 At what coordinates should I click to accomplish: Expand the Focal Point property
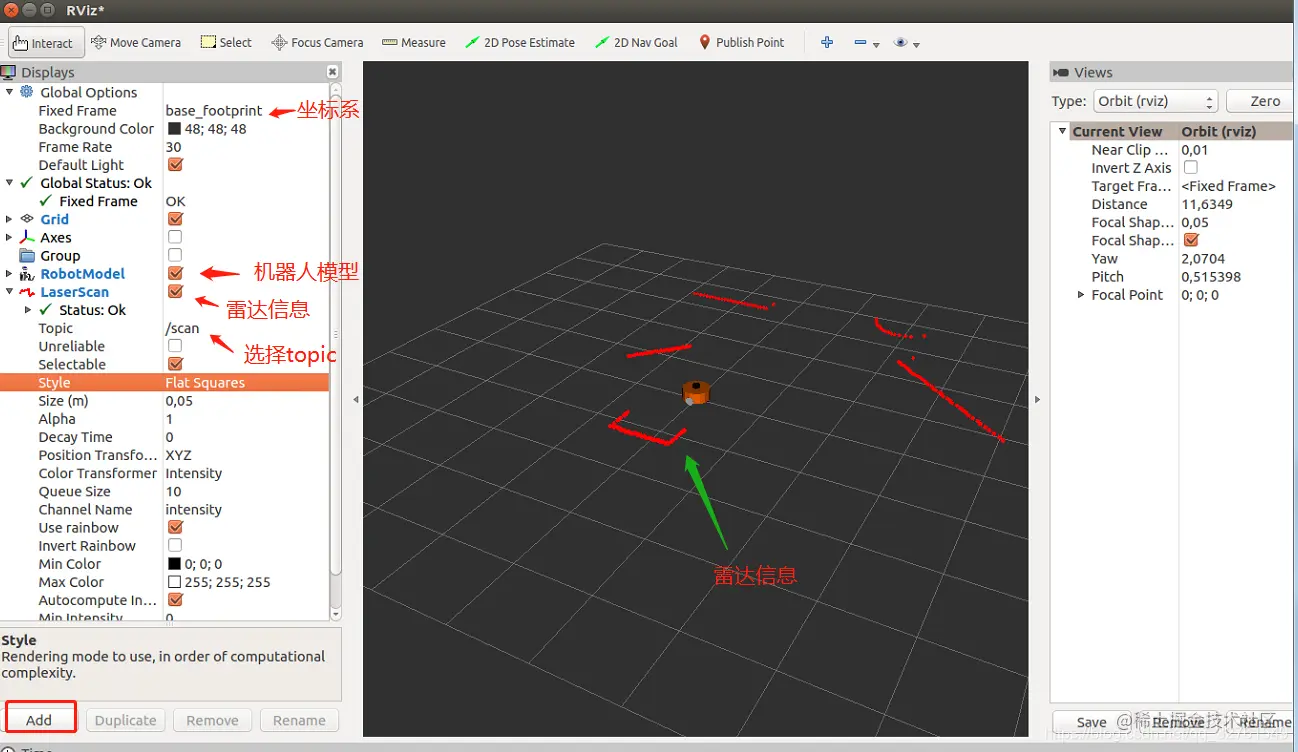[x=1081, y=295]
